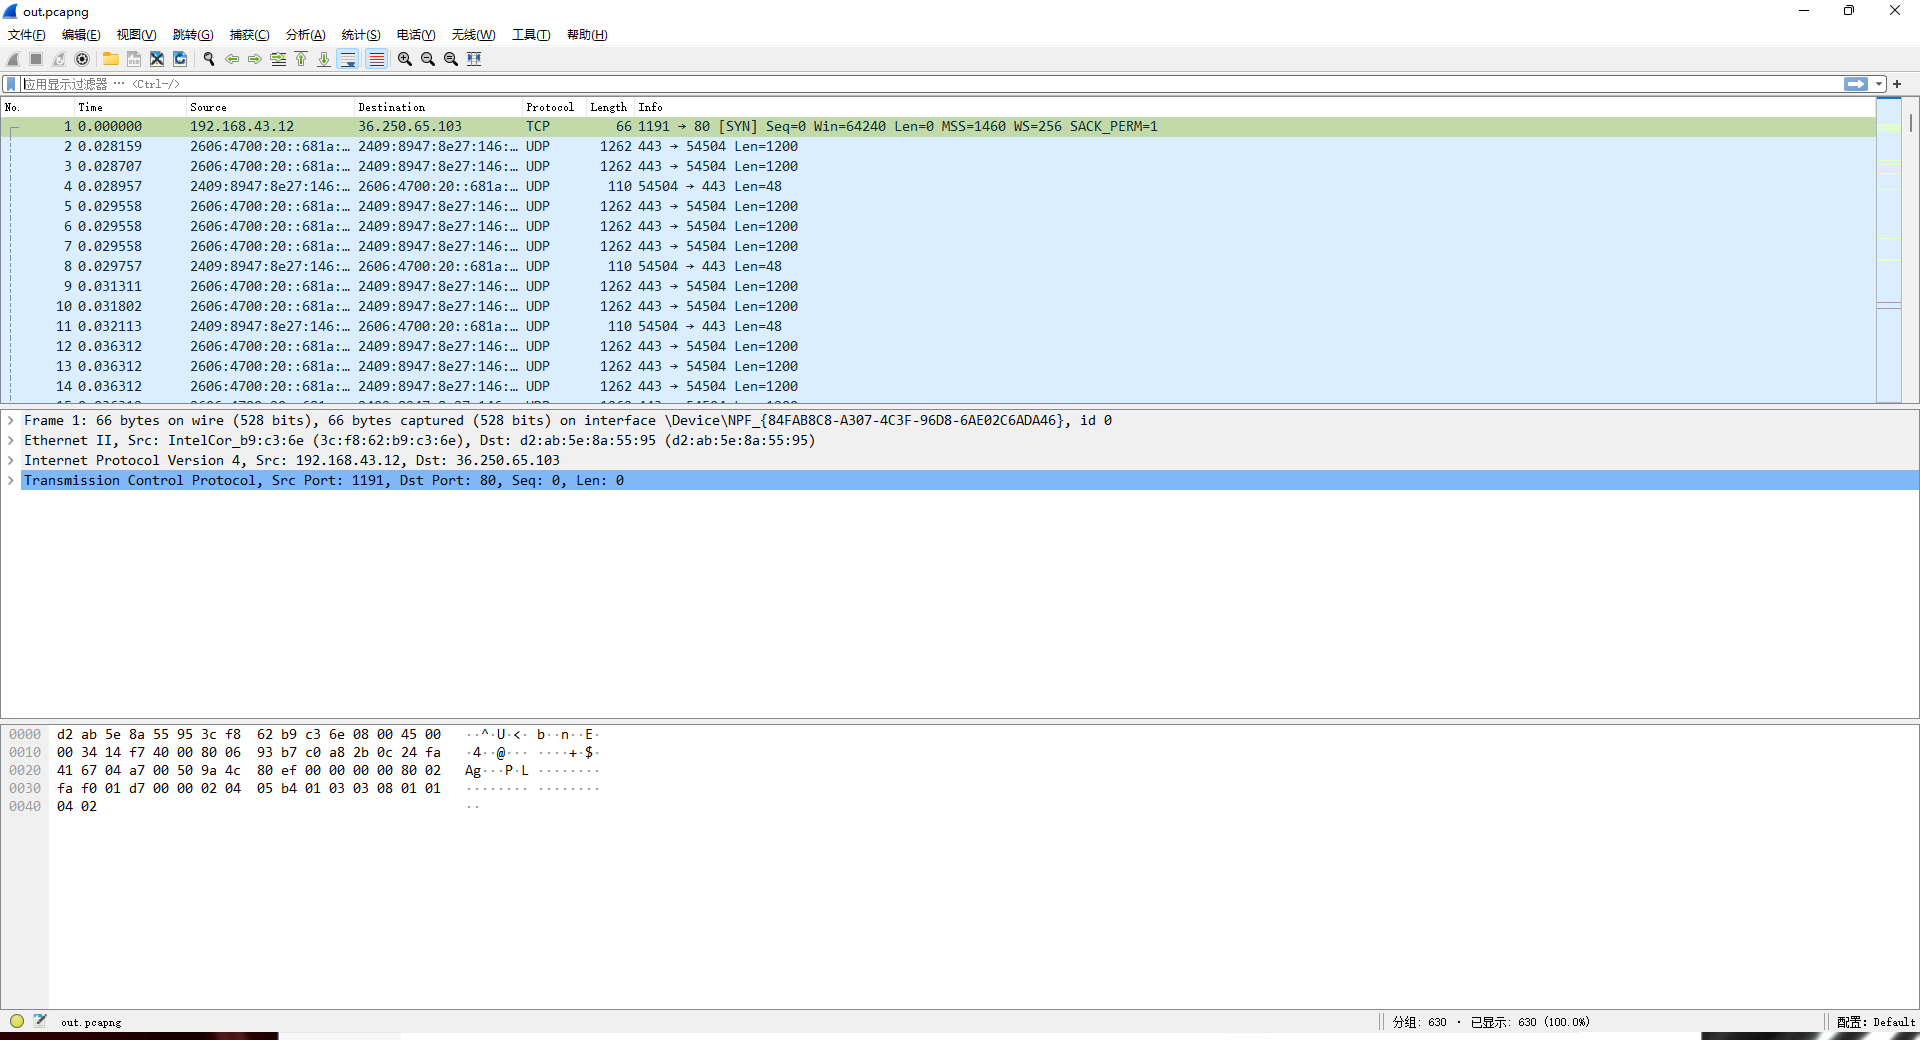Open the 捕获(C) menu
This screenshot has width=1920, height=1040.
pos(250,35)
